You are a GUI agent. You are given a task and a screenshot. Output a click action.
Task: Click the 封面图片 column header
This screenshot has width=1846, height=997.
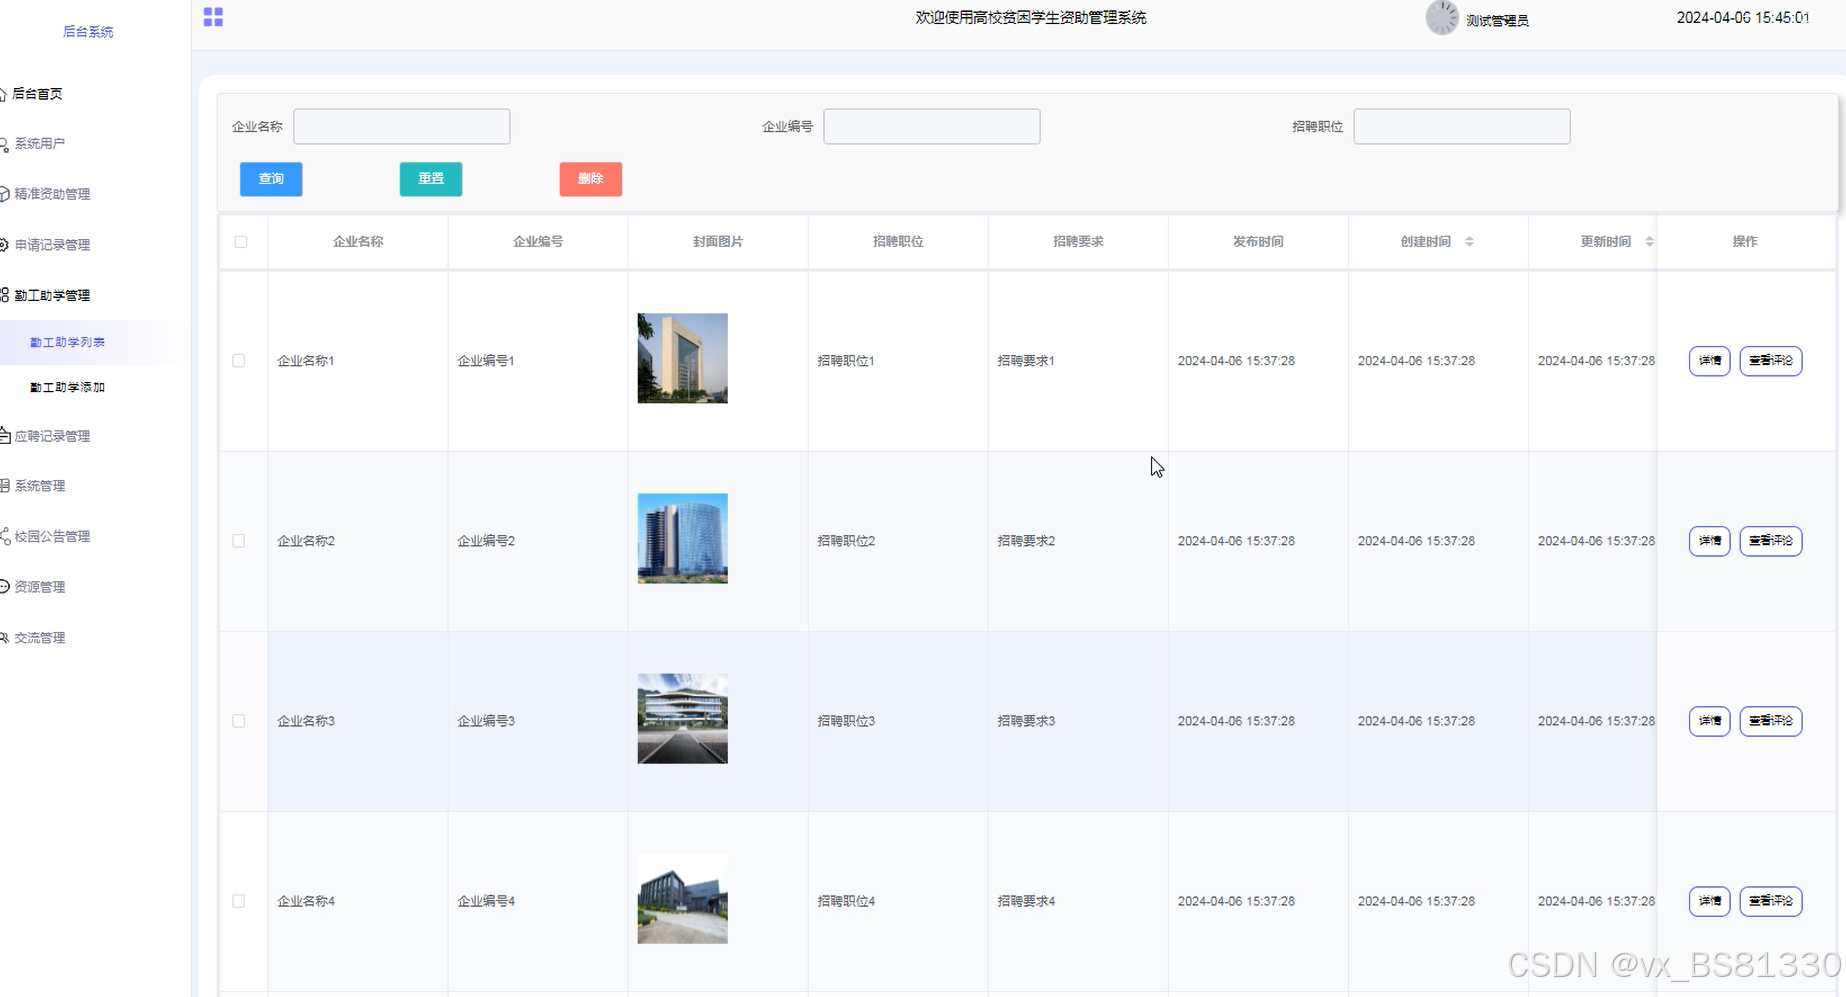[x=718, y=242]
